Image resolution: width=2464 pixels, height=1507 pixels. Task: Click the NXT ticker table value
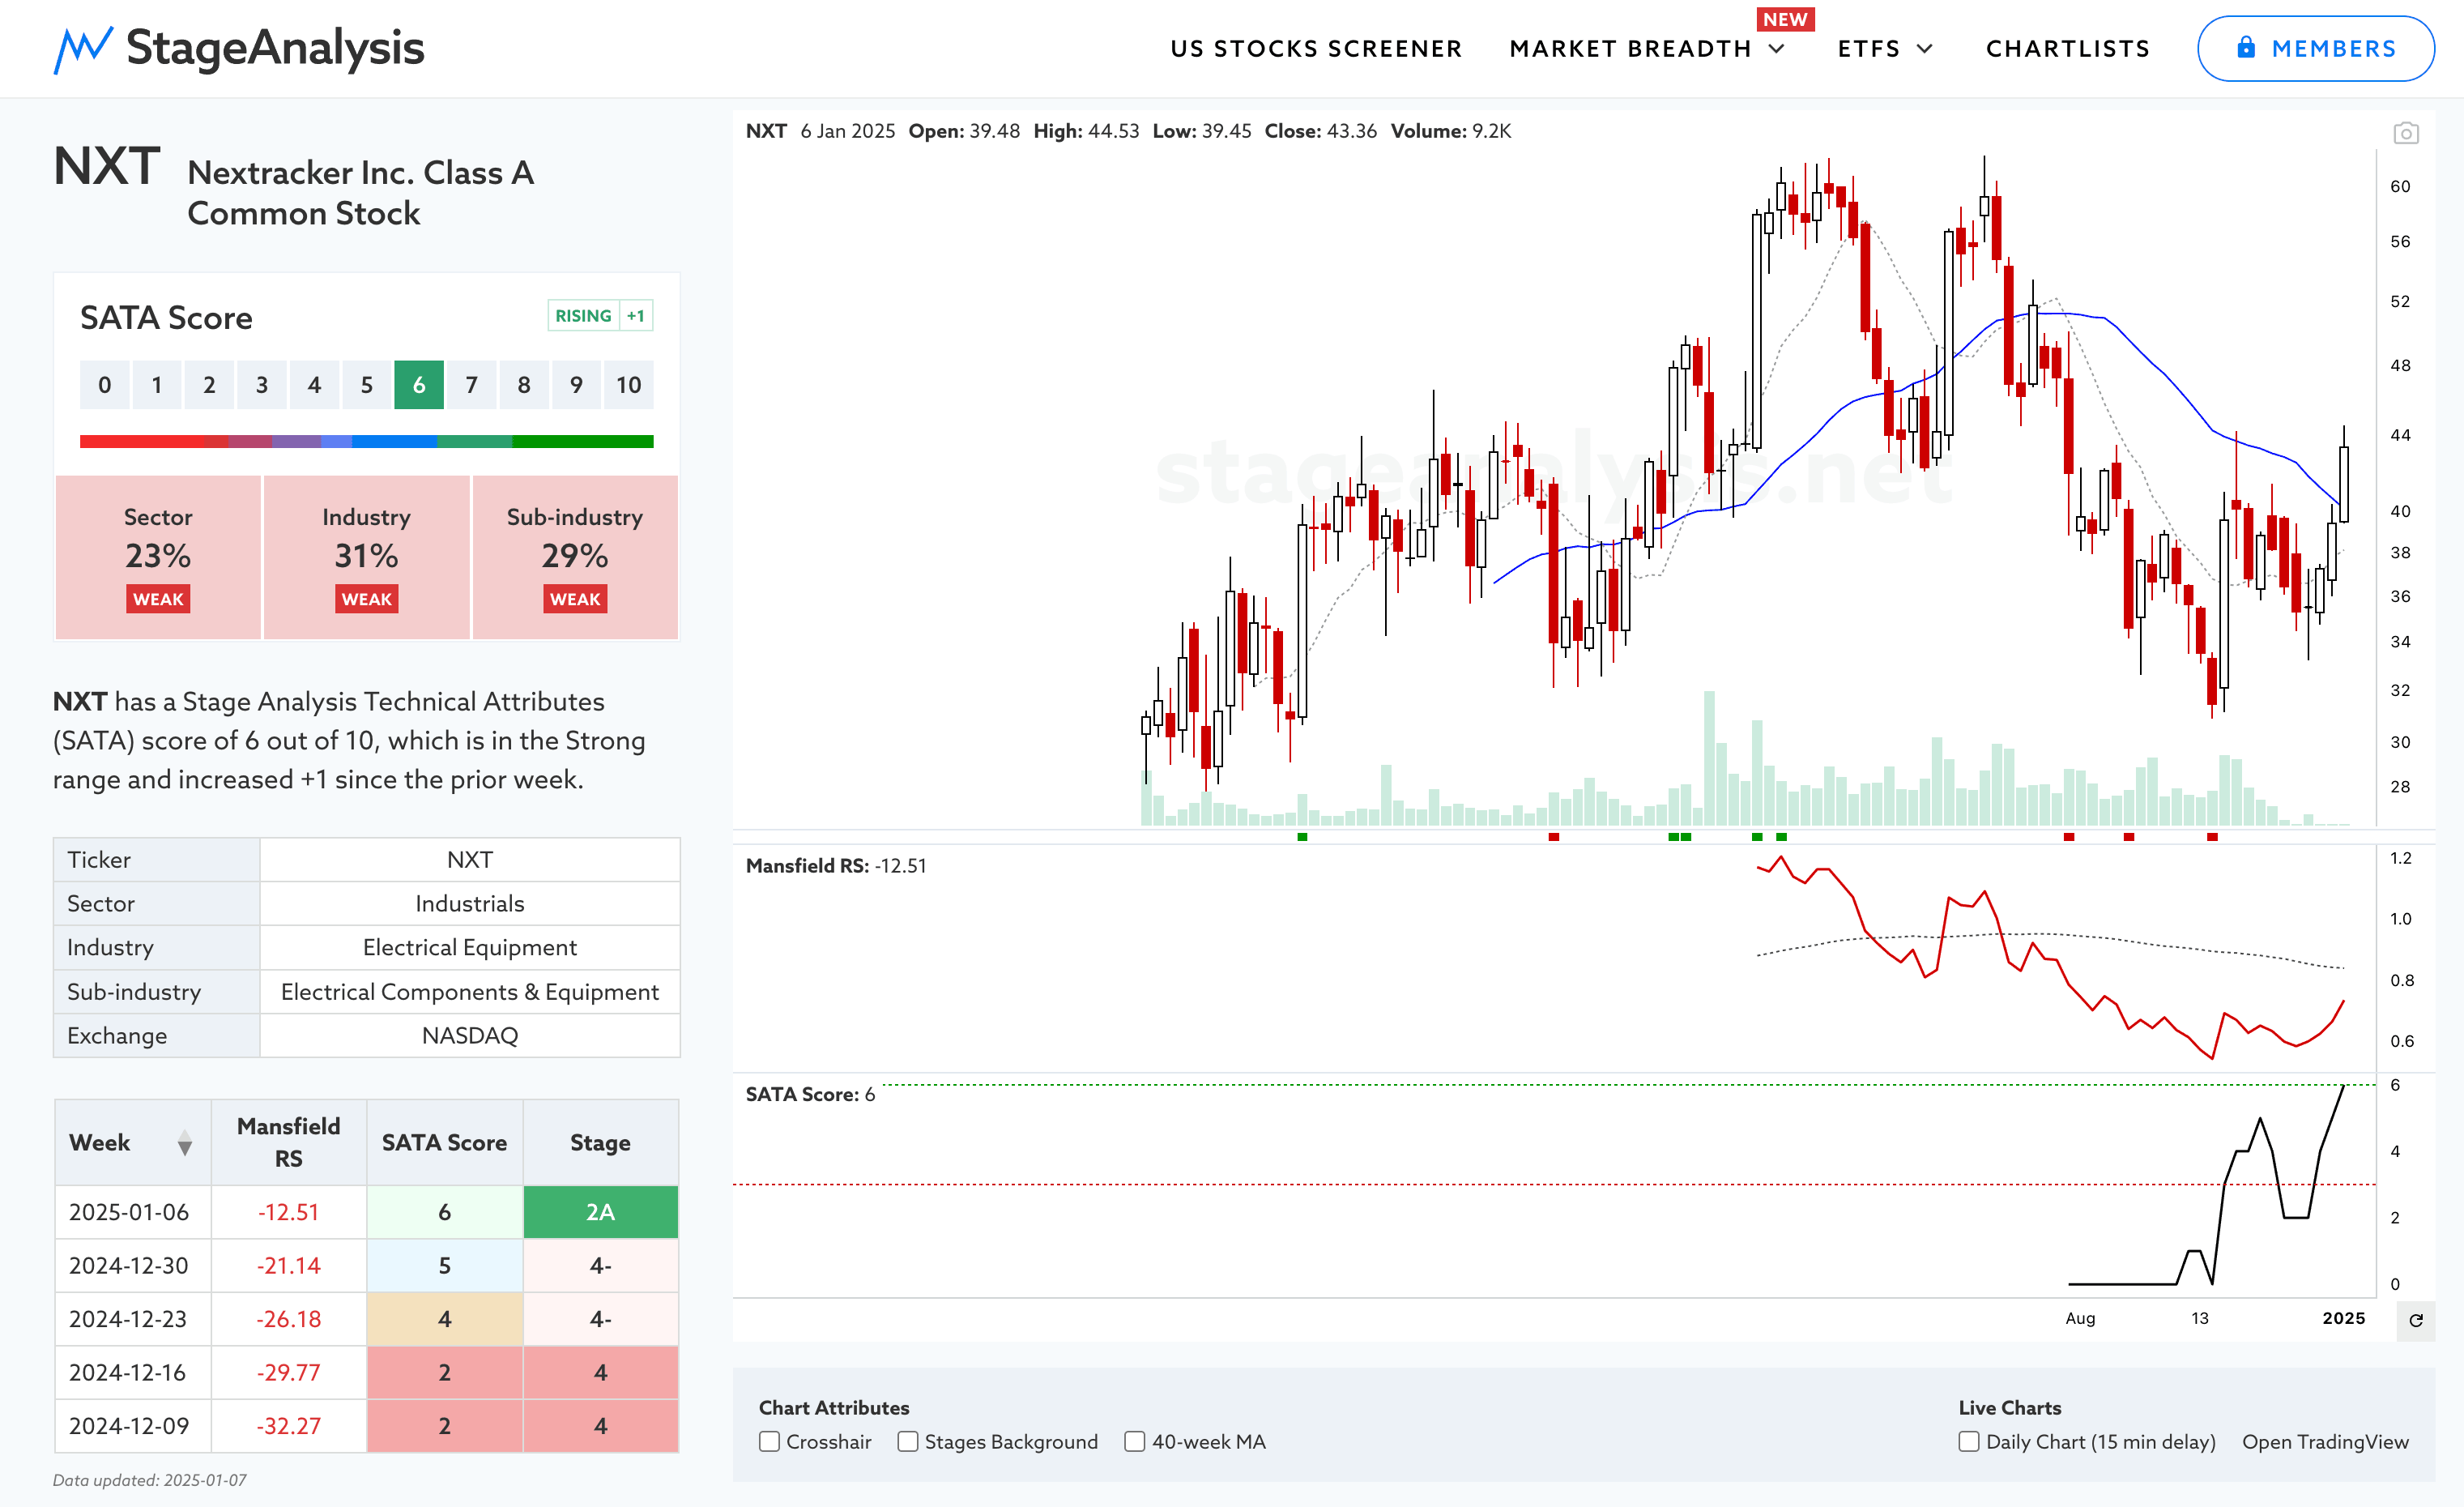pos(470,860)
